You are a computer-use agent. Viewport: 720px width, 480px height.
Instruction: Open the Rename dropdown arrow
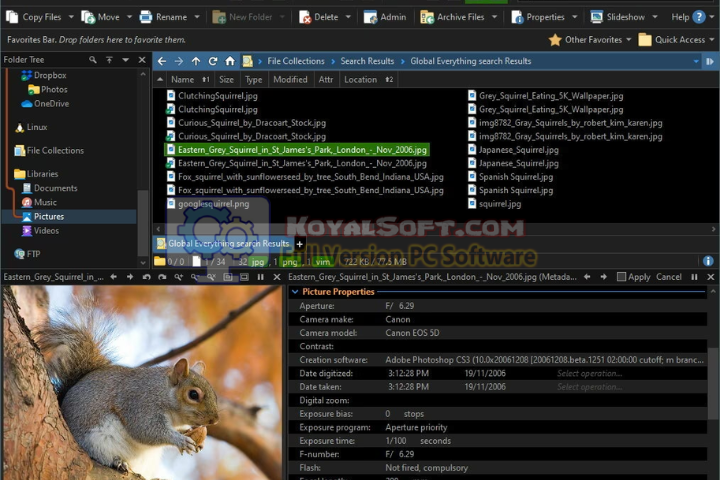(x=197, y=17)
